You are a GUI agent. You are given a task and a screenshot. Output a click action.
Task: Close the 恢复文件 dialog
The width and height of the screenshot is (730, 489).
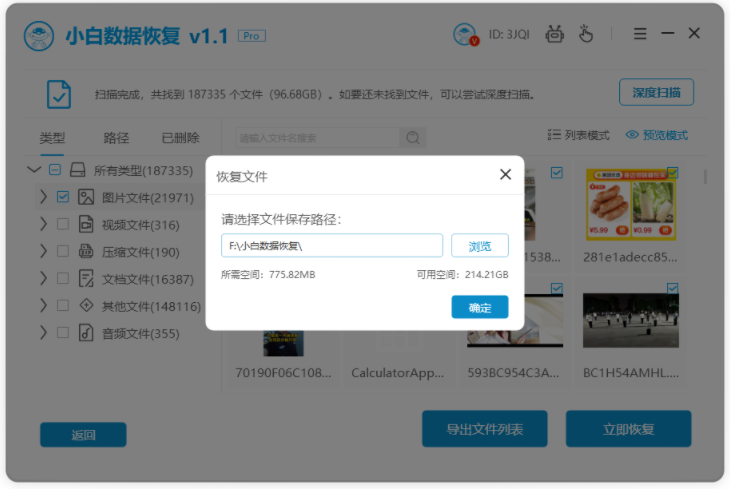[x=505, y=175]
